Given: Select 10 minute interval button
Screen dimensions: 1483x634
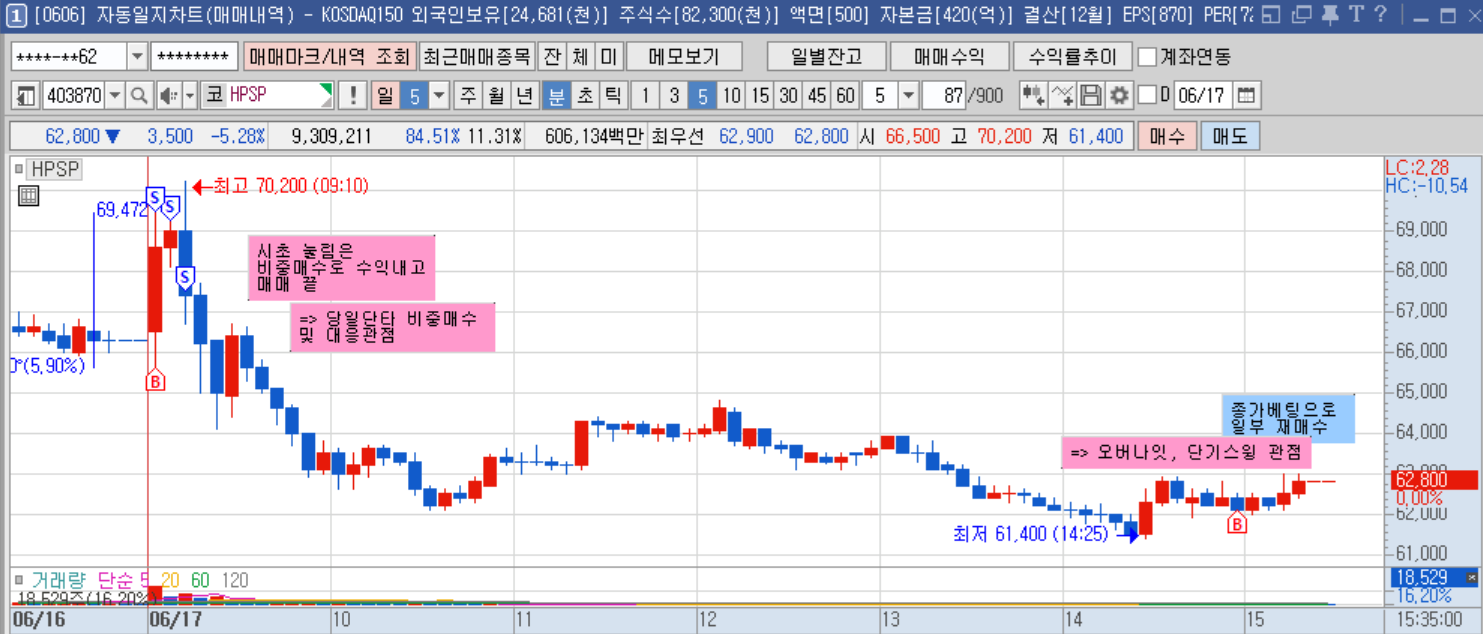Looking at the screenshot, I should [732, 96].
